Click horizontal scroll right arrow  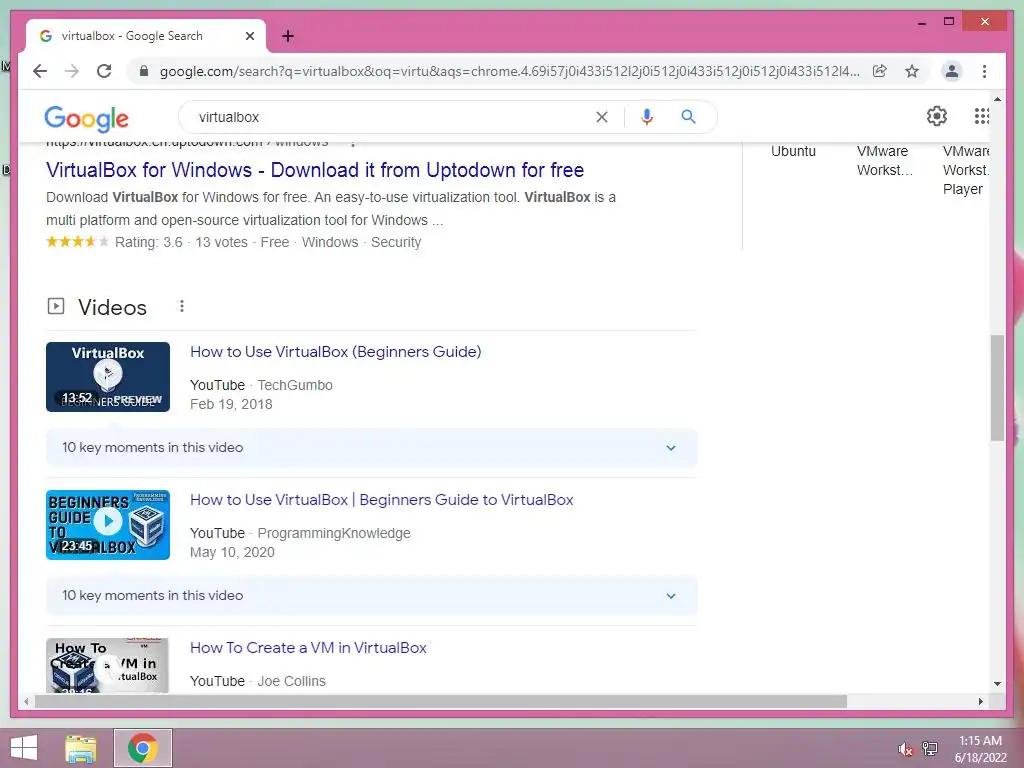(980, 701)
